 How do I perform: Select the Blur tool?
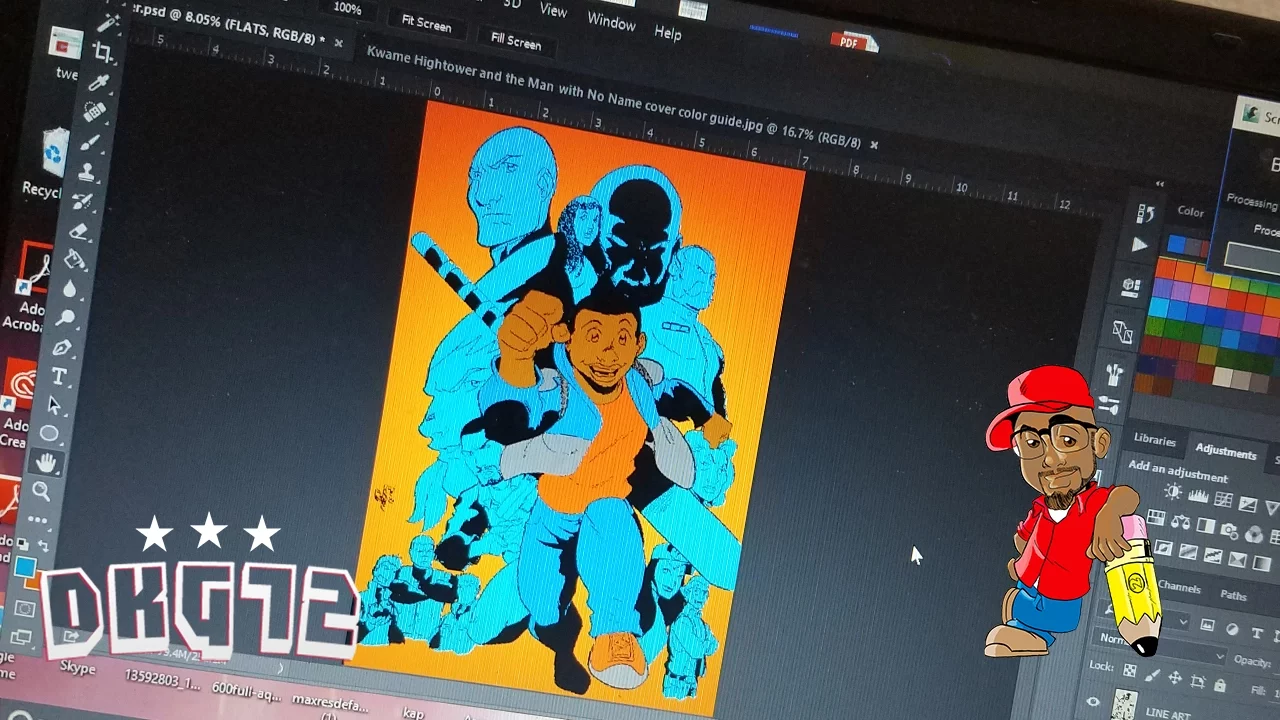point(70,290)
